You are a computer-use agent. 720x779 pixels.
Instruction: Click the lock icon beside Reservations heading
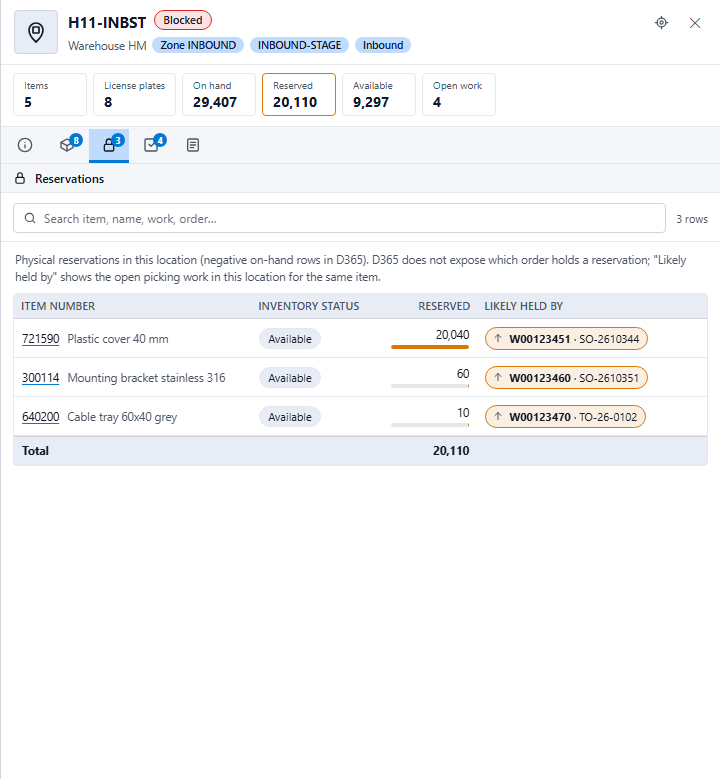pyautogui.click(x=20, y=178)
